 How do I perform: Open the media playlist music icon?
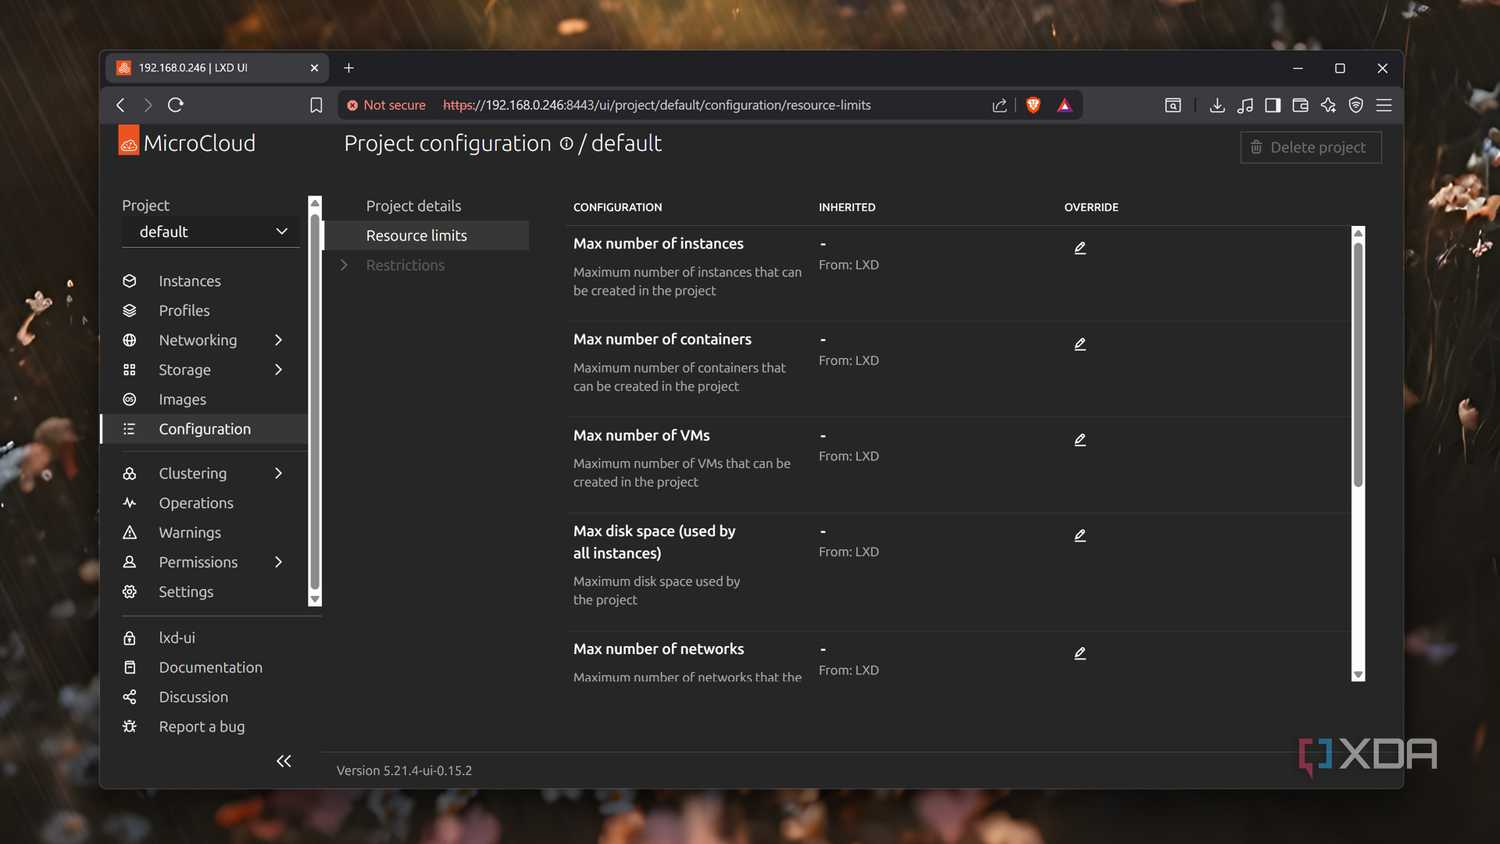point(1245,105)
